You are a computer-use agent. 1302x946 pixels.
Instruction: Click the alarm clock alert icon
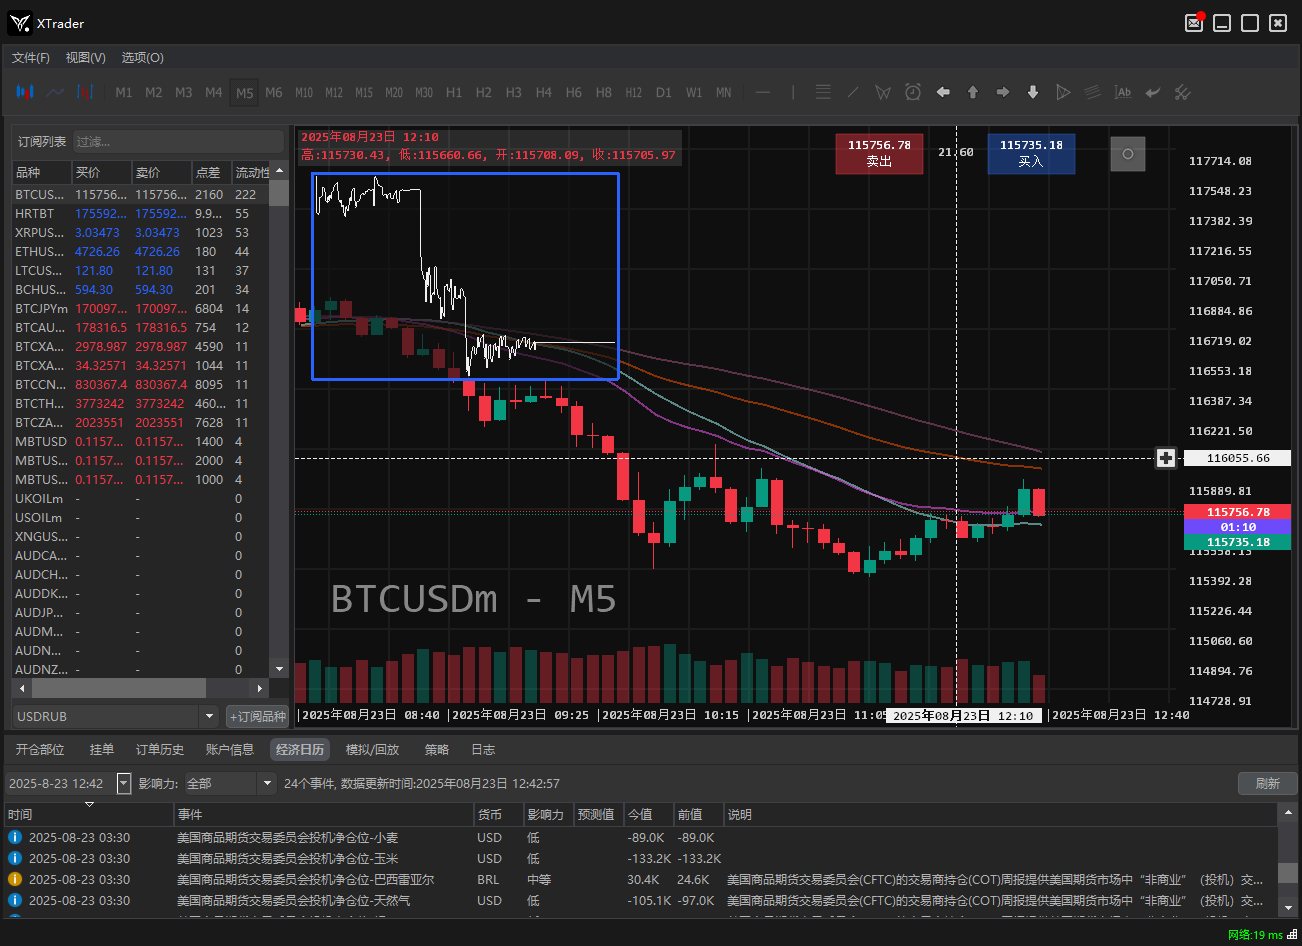pyautogui.click(x=913, y=92)
